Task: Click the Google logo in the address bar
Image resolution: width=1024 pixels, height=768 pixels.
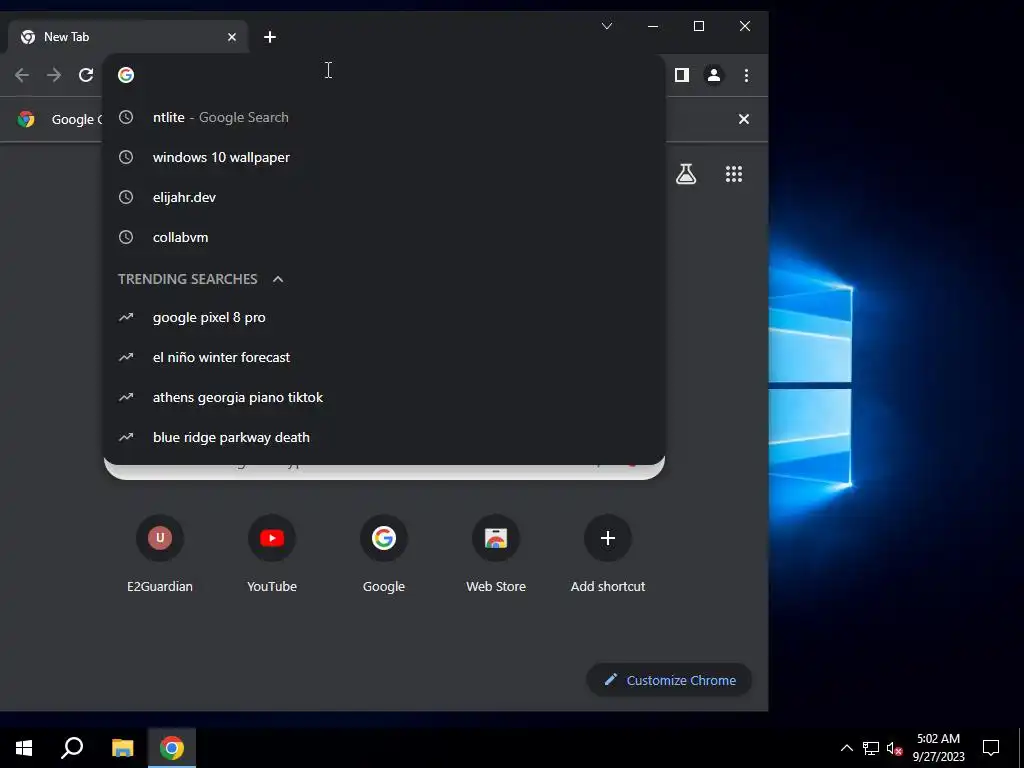Action: pos(126,75)
